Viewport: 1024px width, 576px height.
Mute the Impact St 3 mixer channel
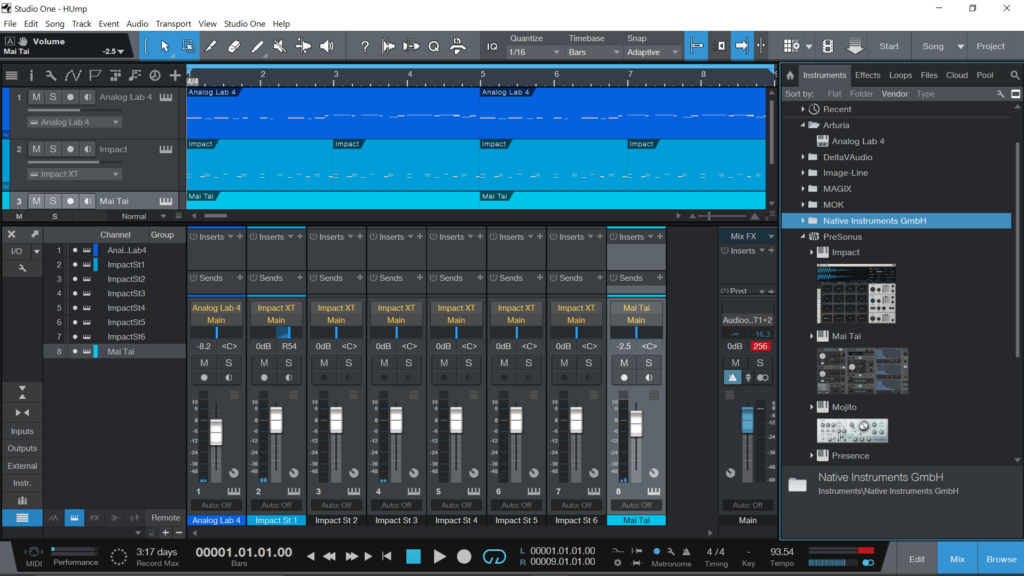click(x=384, y=362)
